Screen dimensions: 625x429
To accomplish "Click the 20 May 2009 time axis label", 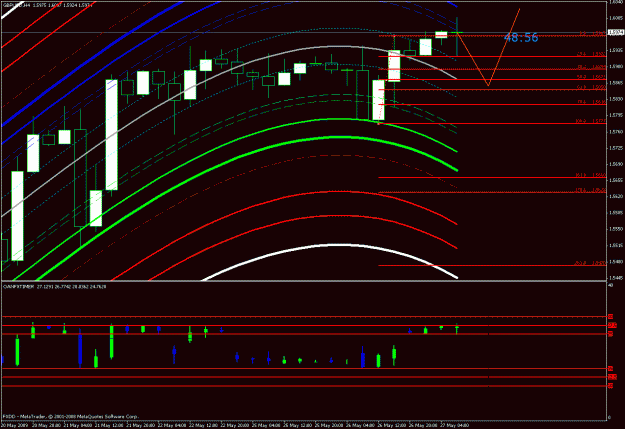I will click(x=14, y=425).
